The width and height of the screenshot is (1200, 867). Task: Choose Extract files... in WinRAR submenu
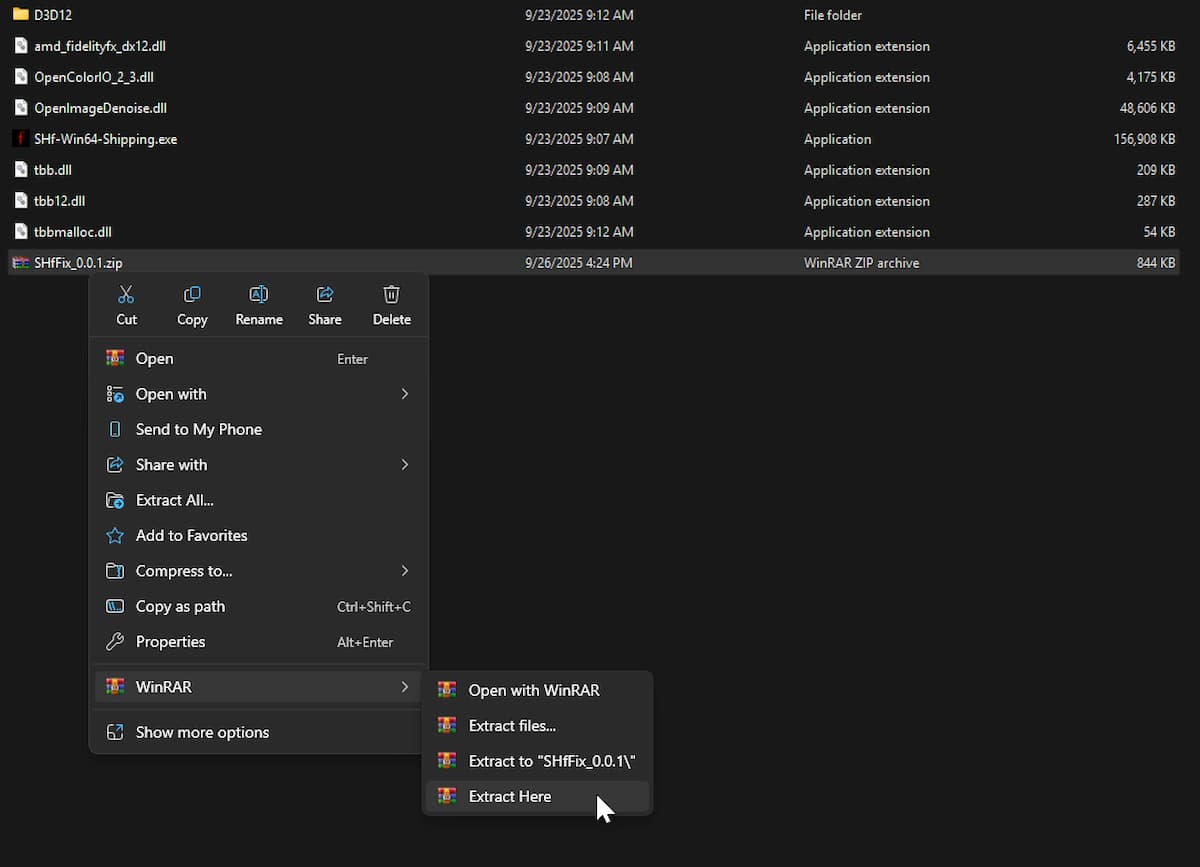click(x=512, y=726)
